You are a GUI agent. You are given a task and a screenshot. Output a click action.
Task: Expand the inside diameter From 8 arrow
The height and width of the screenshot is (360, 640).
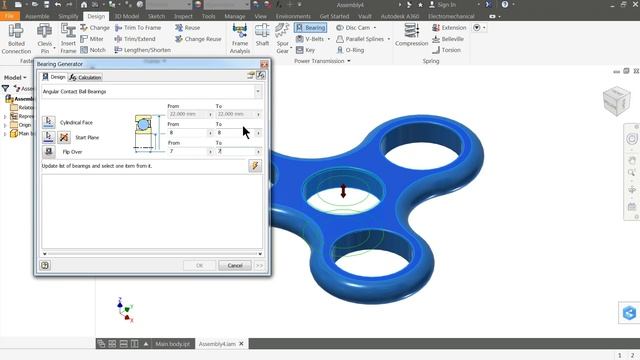point(210,133)
